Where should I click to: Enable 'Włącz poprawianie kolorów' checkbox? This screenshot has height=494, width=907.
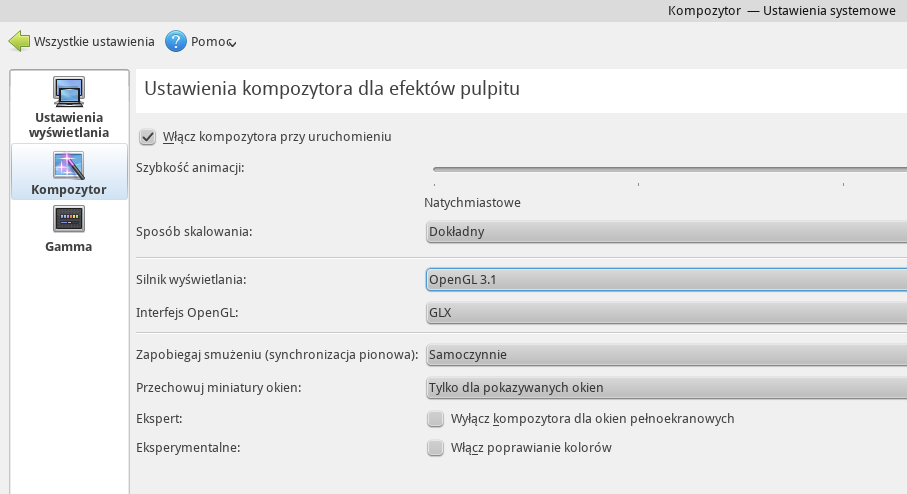tap(435, 448)
